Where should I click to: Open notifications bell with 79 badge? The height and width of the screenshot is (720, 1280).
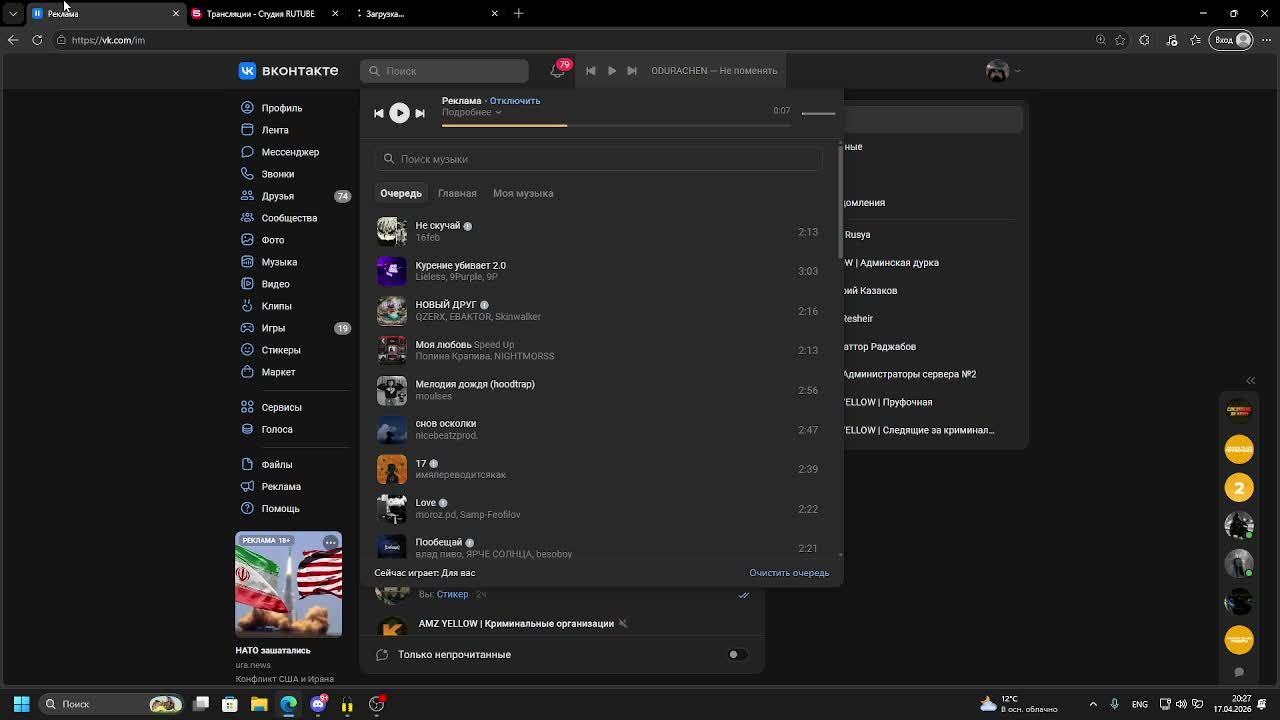click(x=557, y=71)
